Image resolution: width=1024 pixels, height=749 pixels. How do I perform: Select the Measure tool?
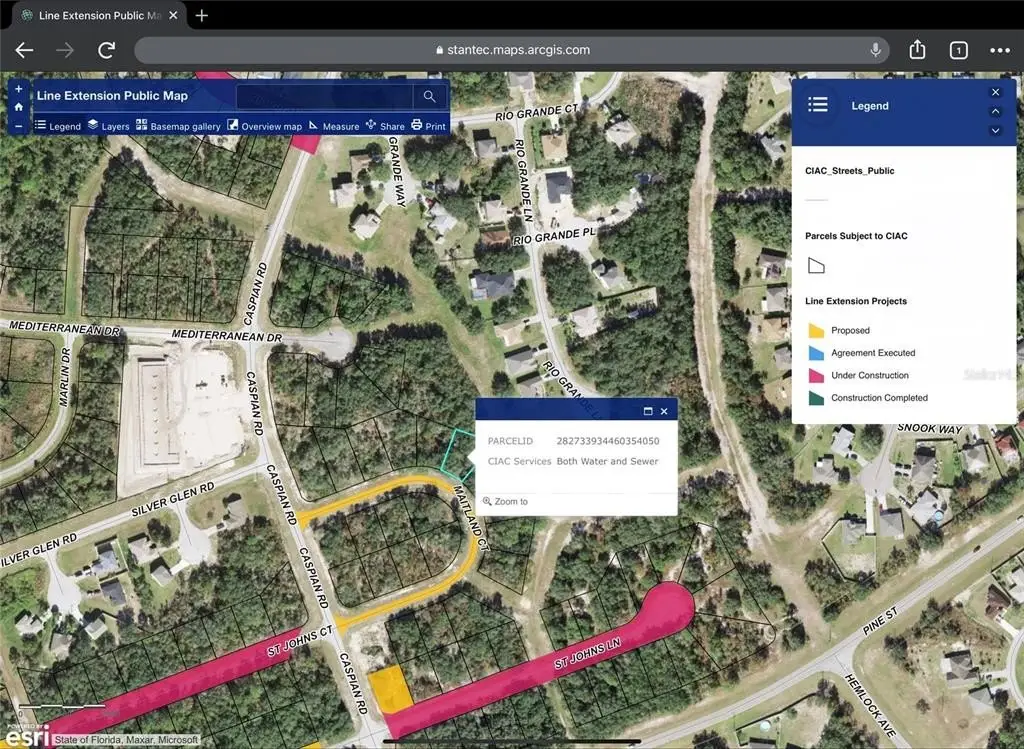333,126
